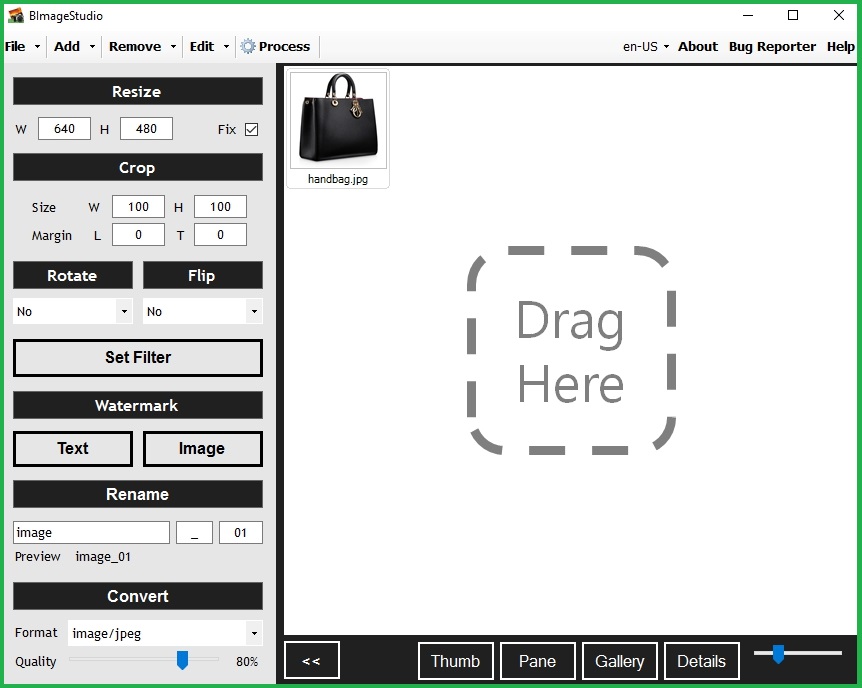Click the collapse panel << button
The height and width of the screenshot is (688, 862).
[x=312, y=661]
